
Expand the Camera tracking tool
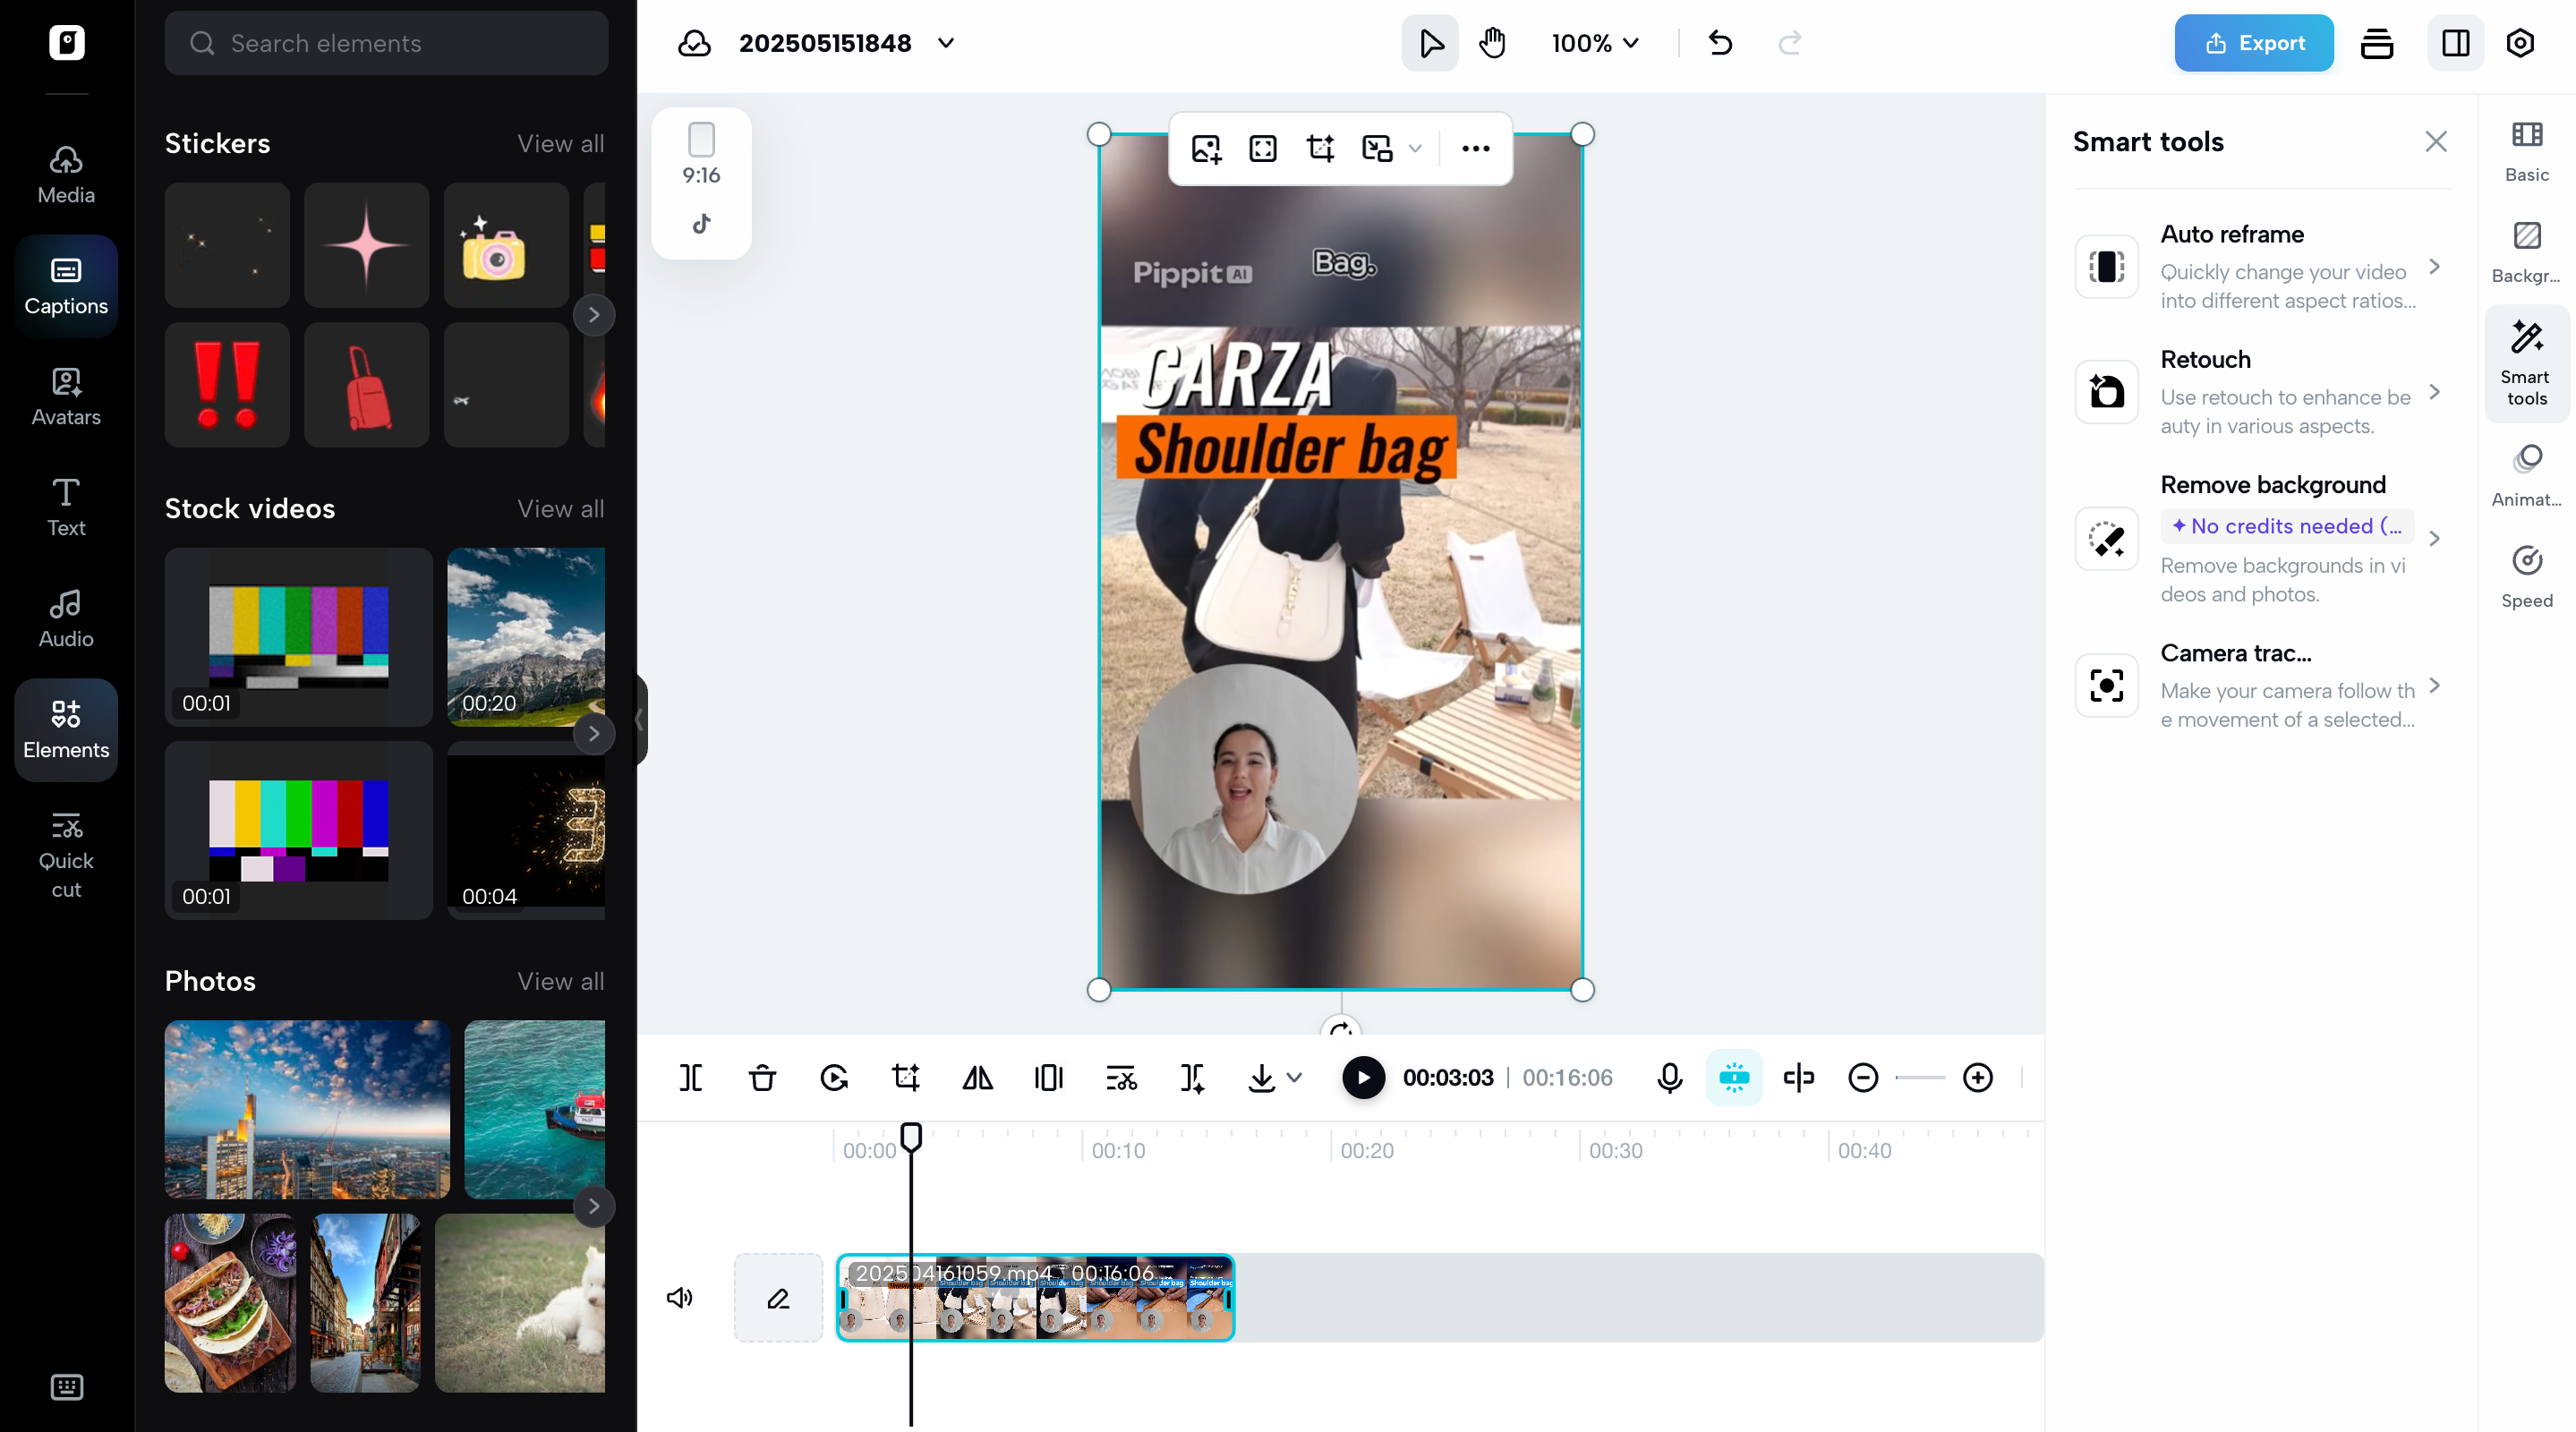click(x=2262, y=685)
